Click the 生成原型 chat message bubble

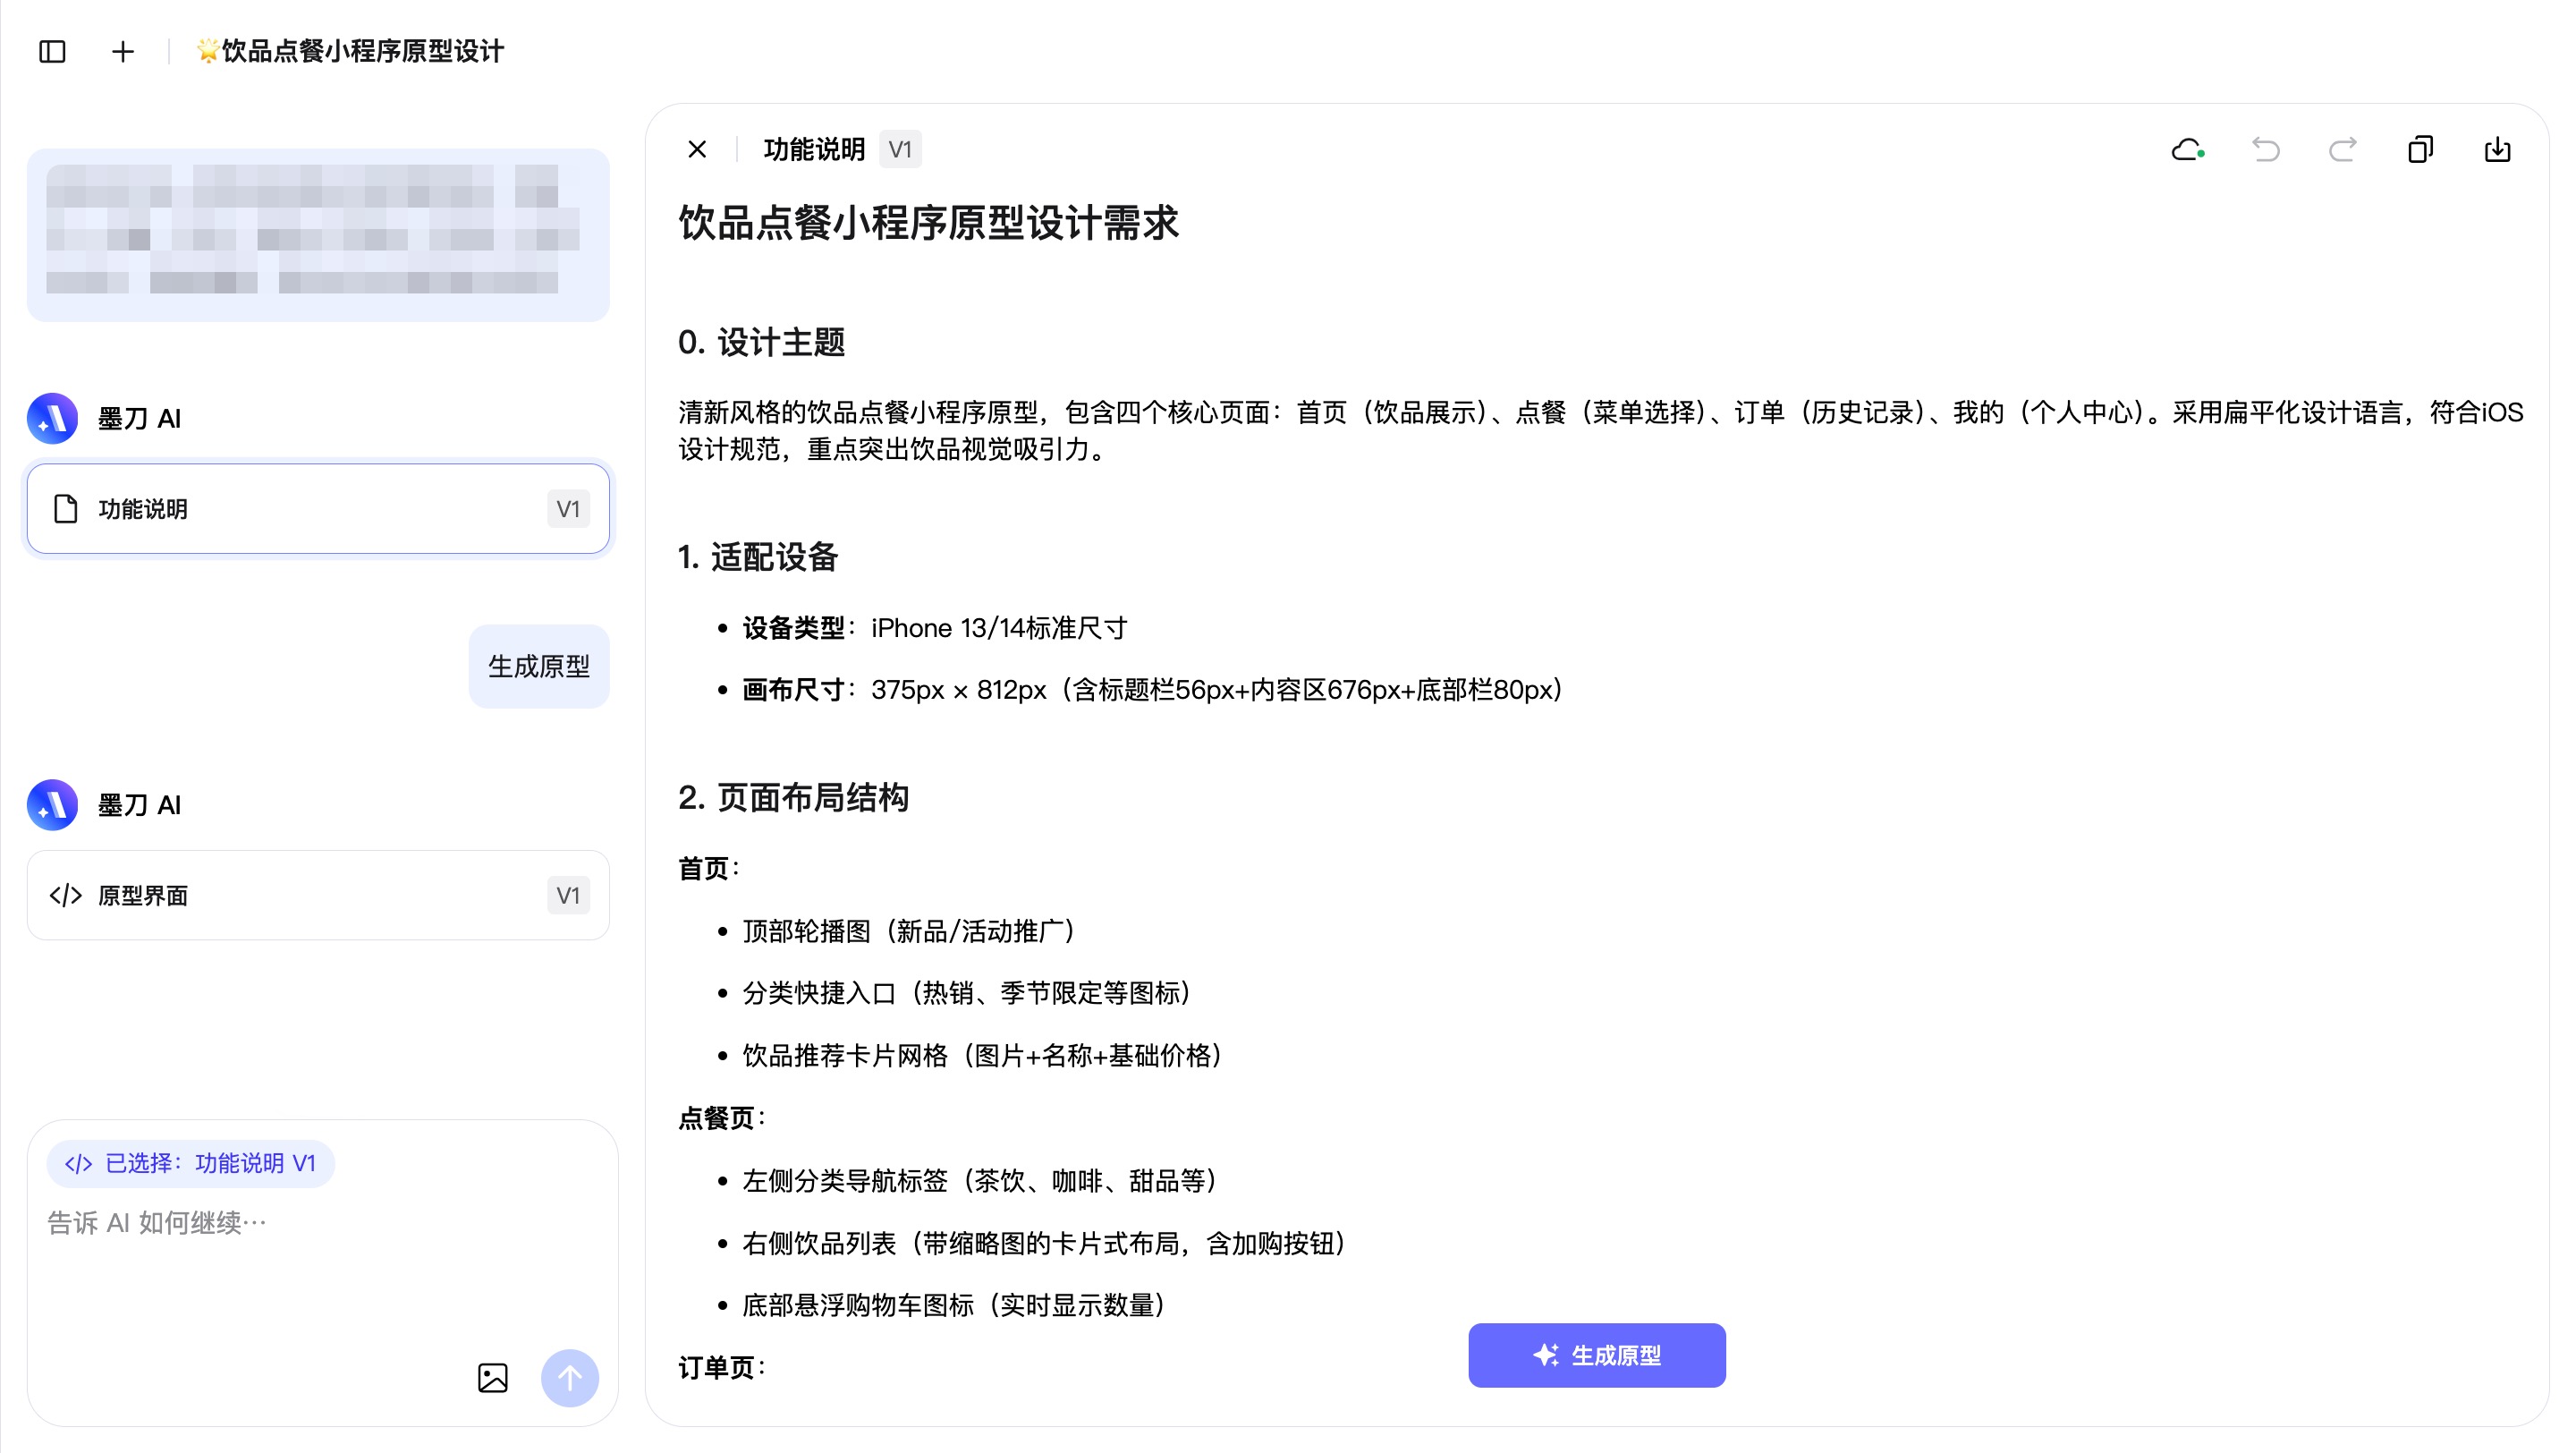coord(538,666)
